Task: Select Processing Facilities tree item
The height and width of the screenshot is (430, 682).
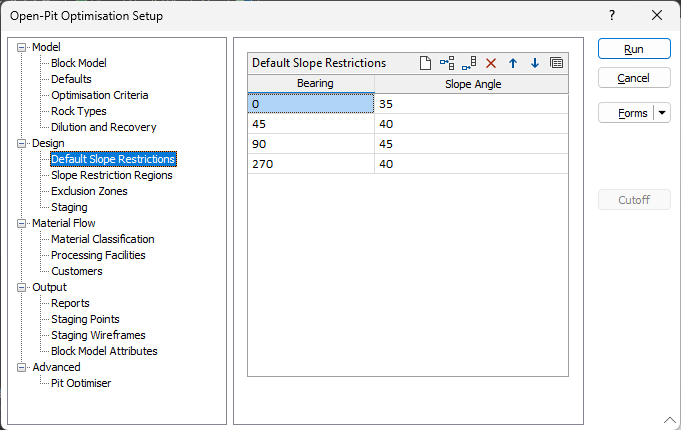Action: [x=98, y=255]
